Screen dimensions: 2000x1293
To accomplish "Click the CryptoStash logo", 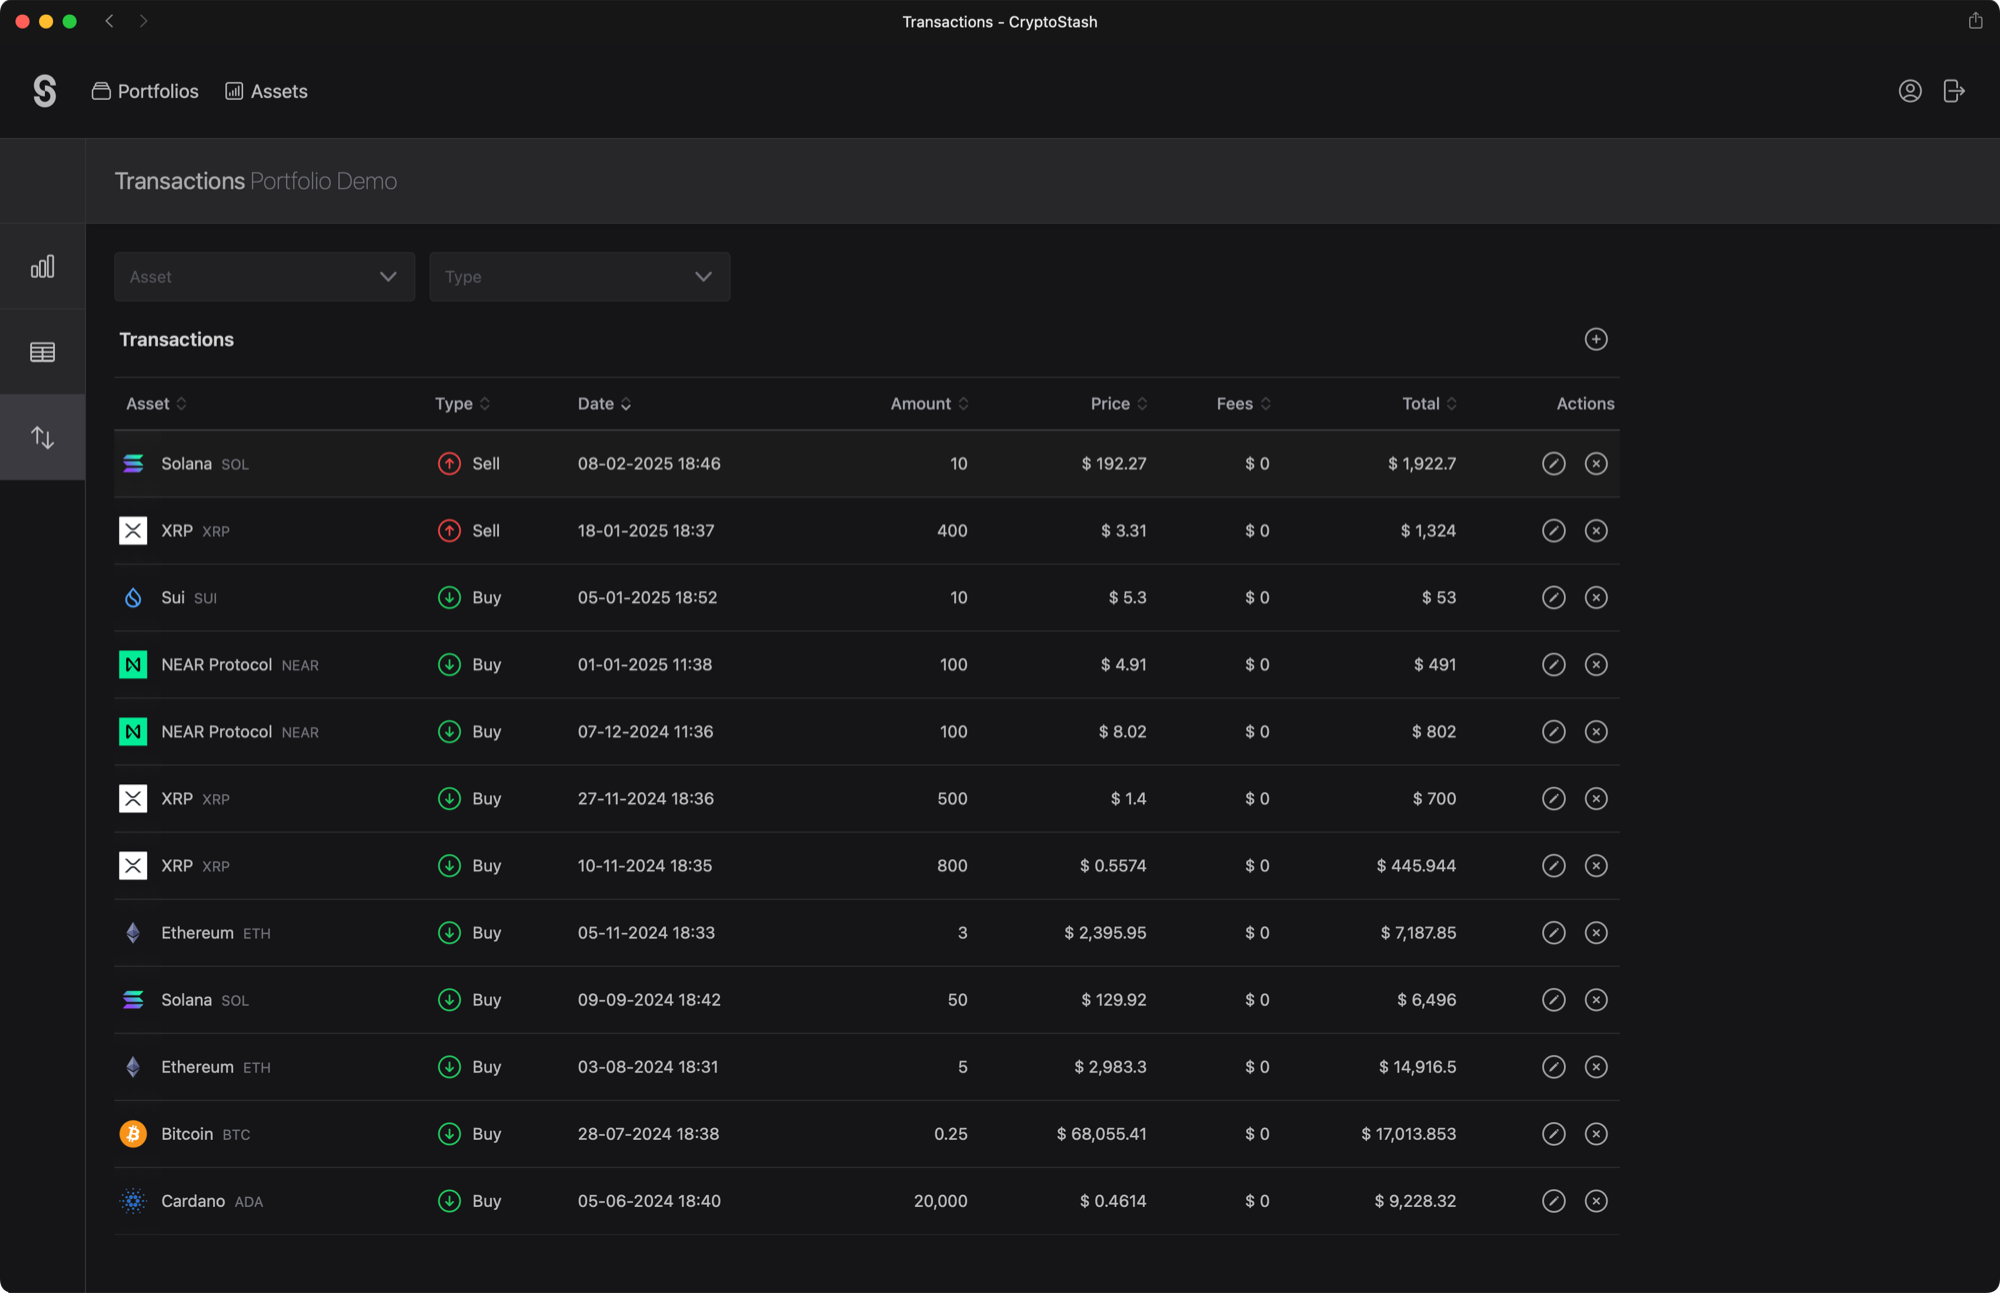I will point(44,90).
